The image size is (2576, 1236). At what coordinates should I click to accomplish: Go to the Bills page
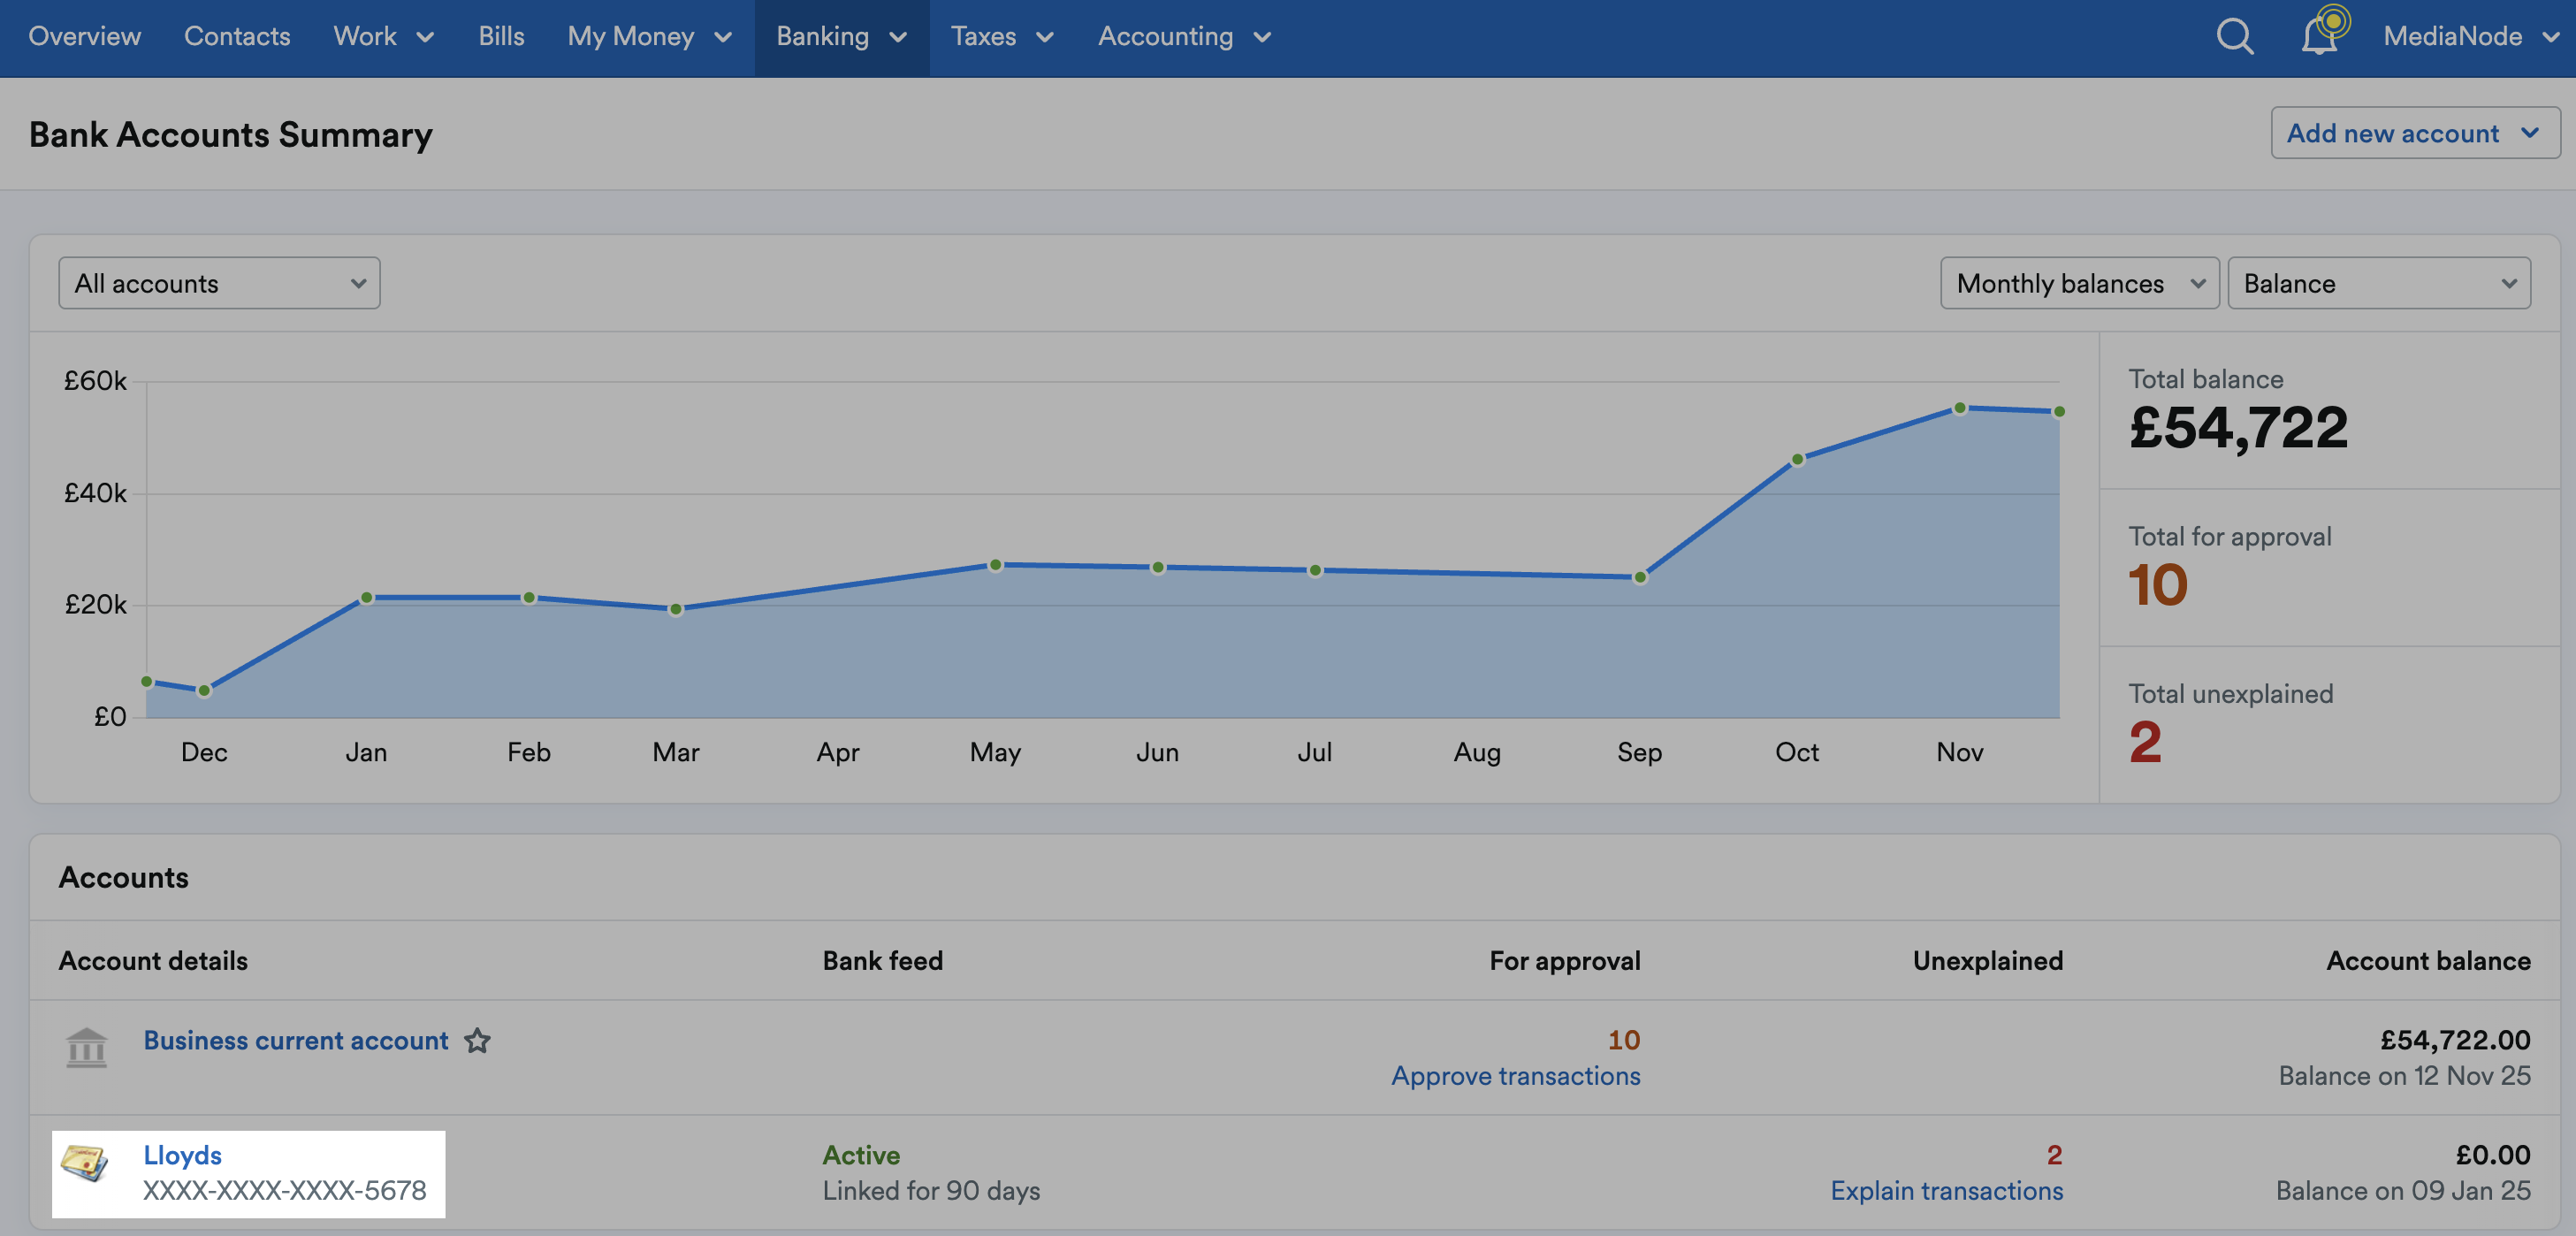coord(501,37)
